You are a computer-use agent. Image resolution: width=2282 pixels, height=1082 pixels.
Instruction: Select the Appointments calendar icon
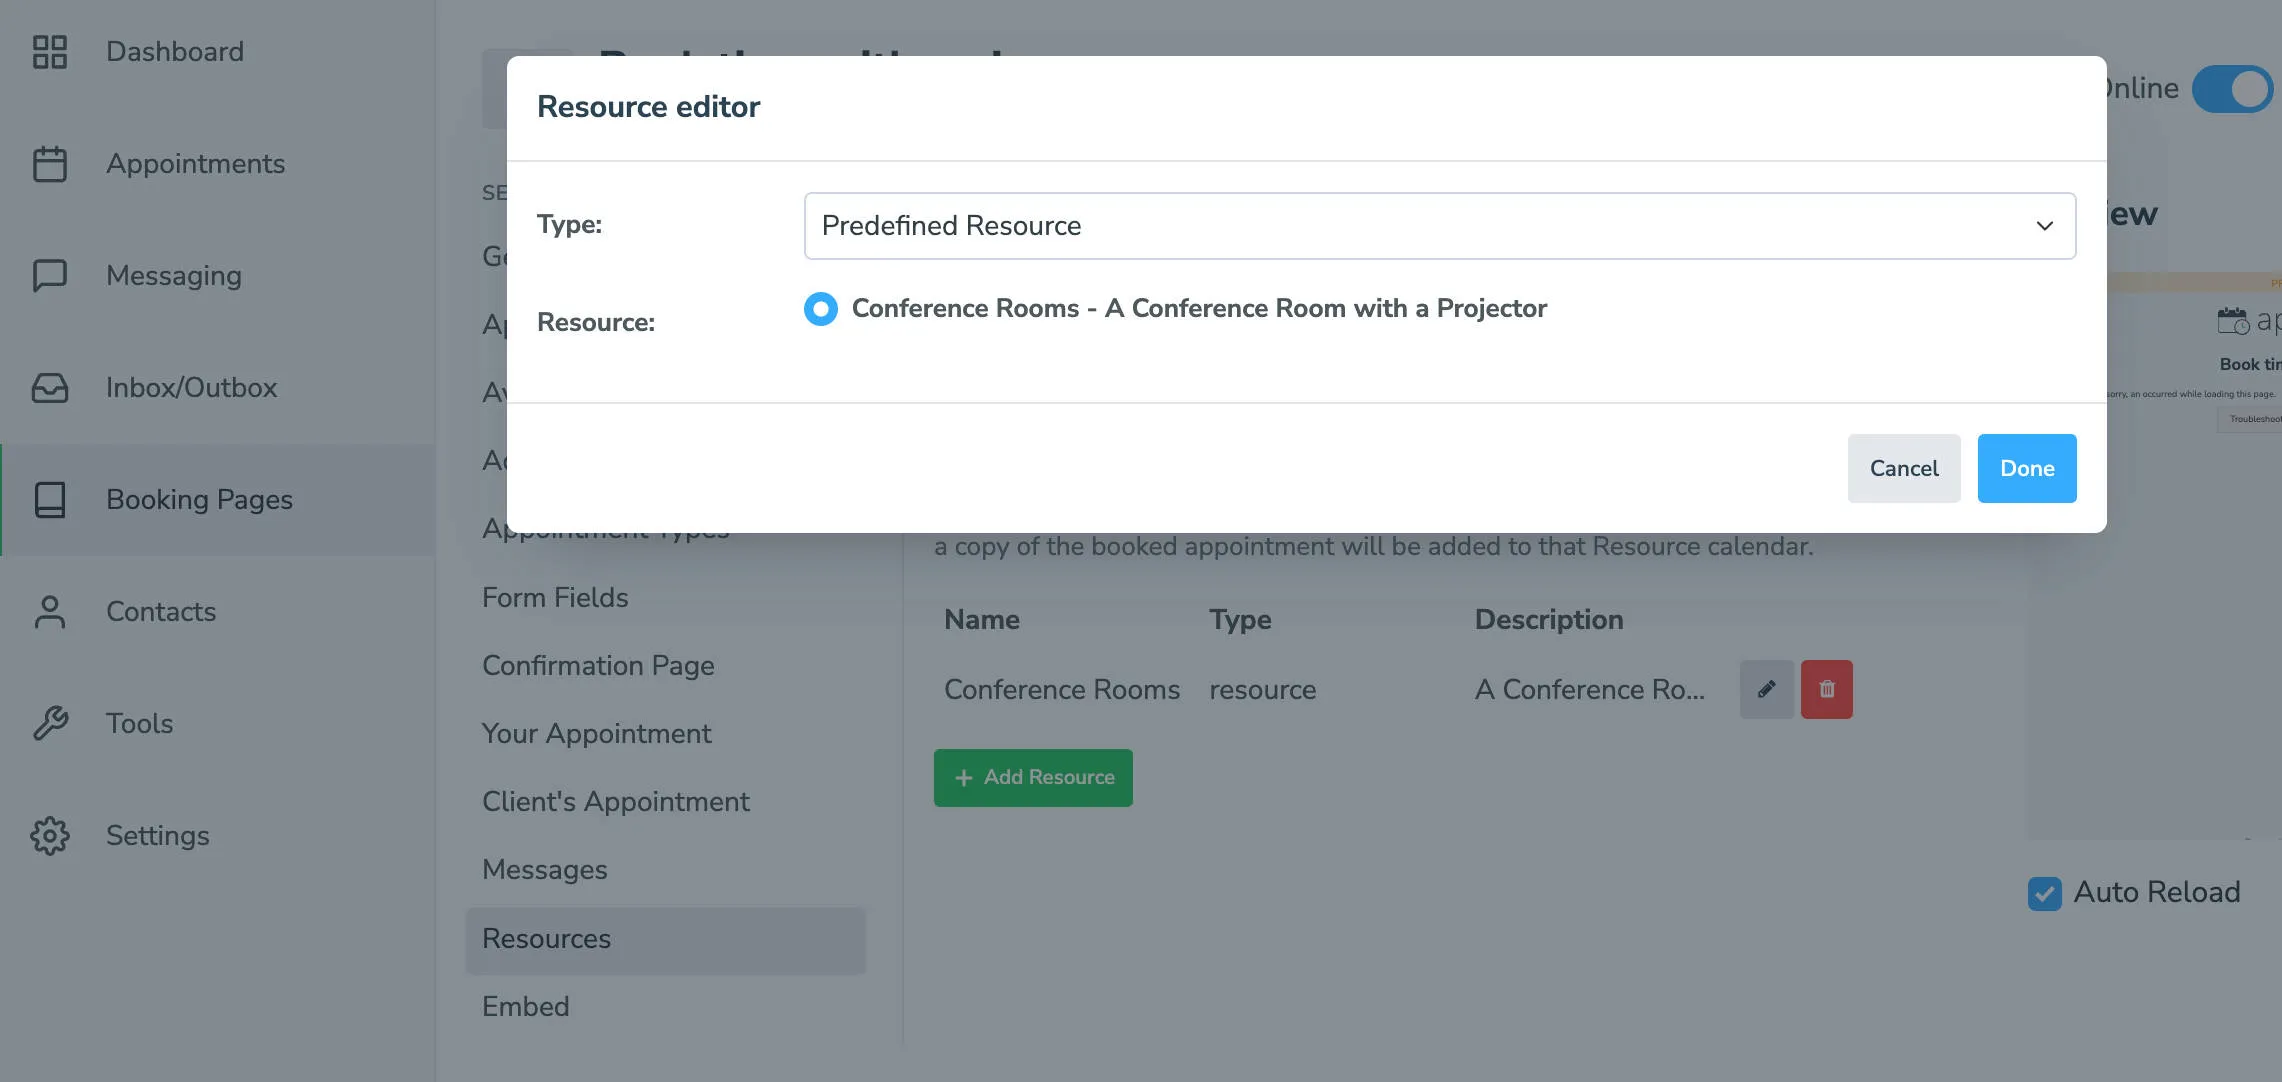[x=50, y=164]
